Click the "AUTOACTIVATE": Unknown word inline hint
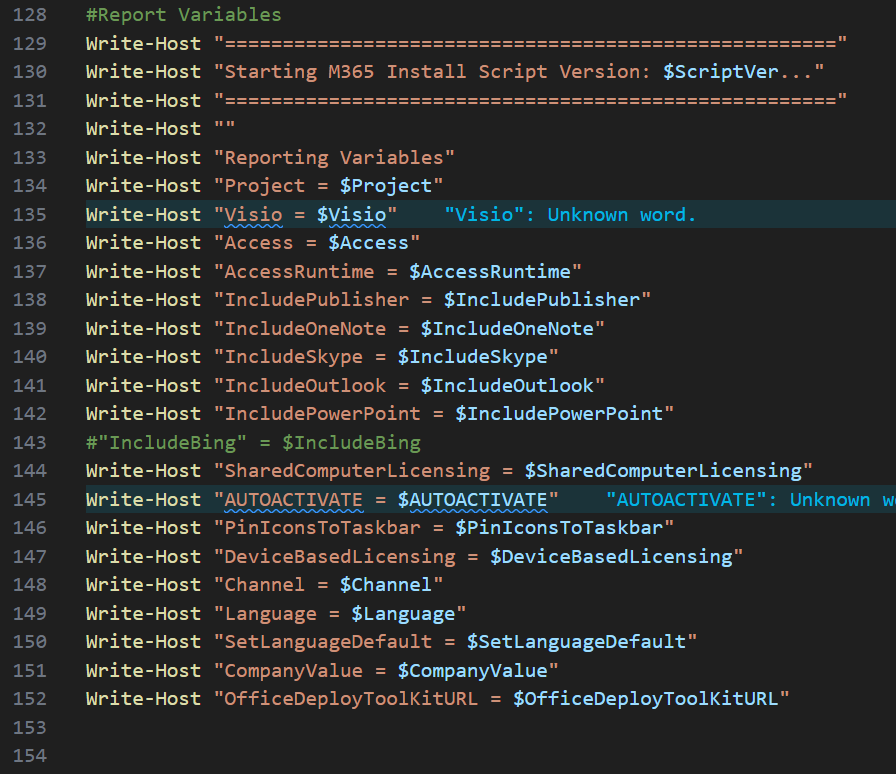This screenshot has height=774, width=896. [750, 500]
